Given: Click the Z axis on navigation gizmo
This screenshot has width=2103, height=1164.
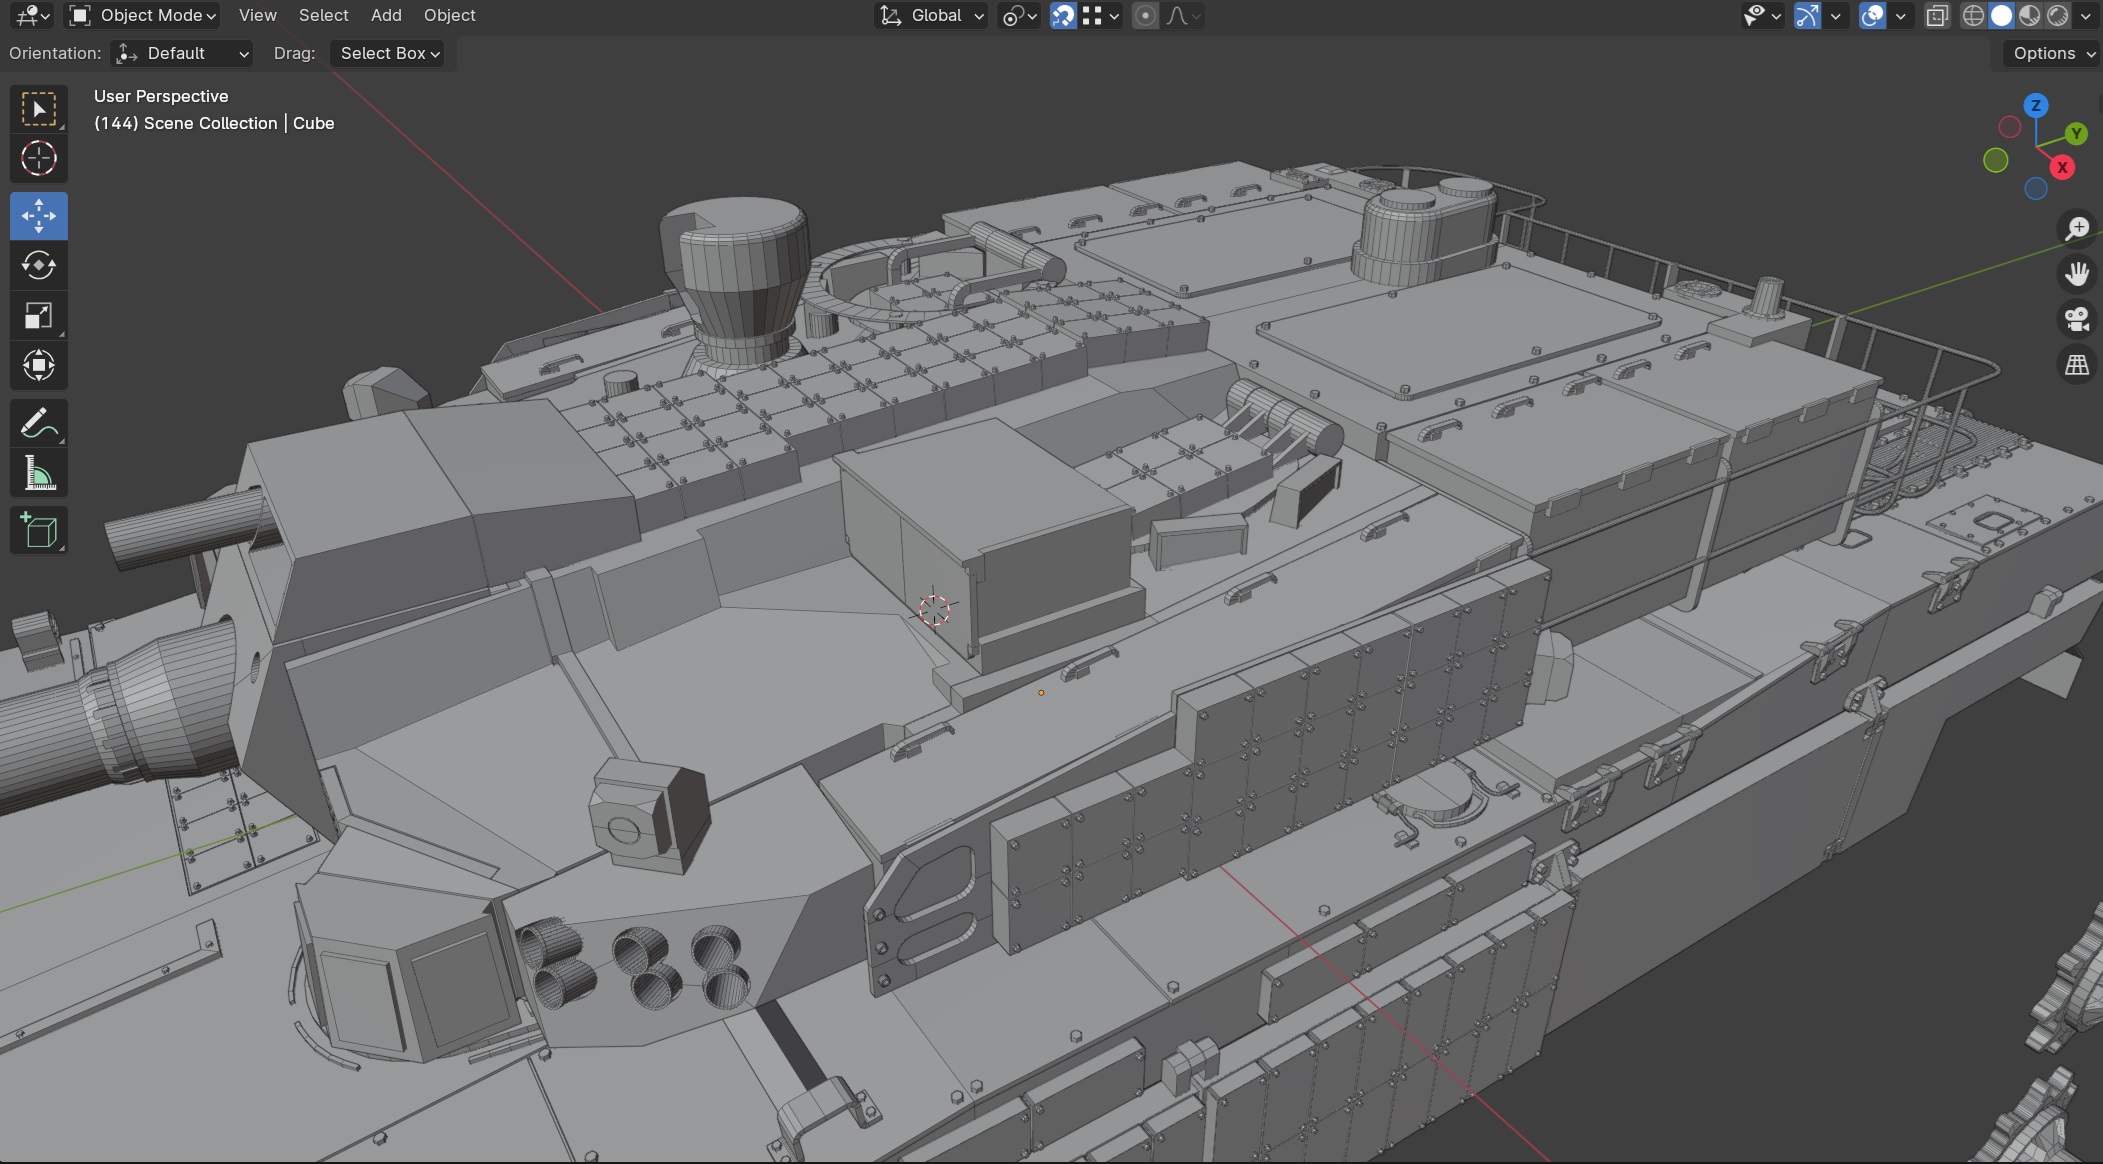Looking at the screenshot, I should pos(2036,105).
